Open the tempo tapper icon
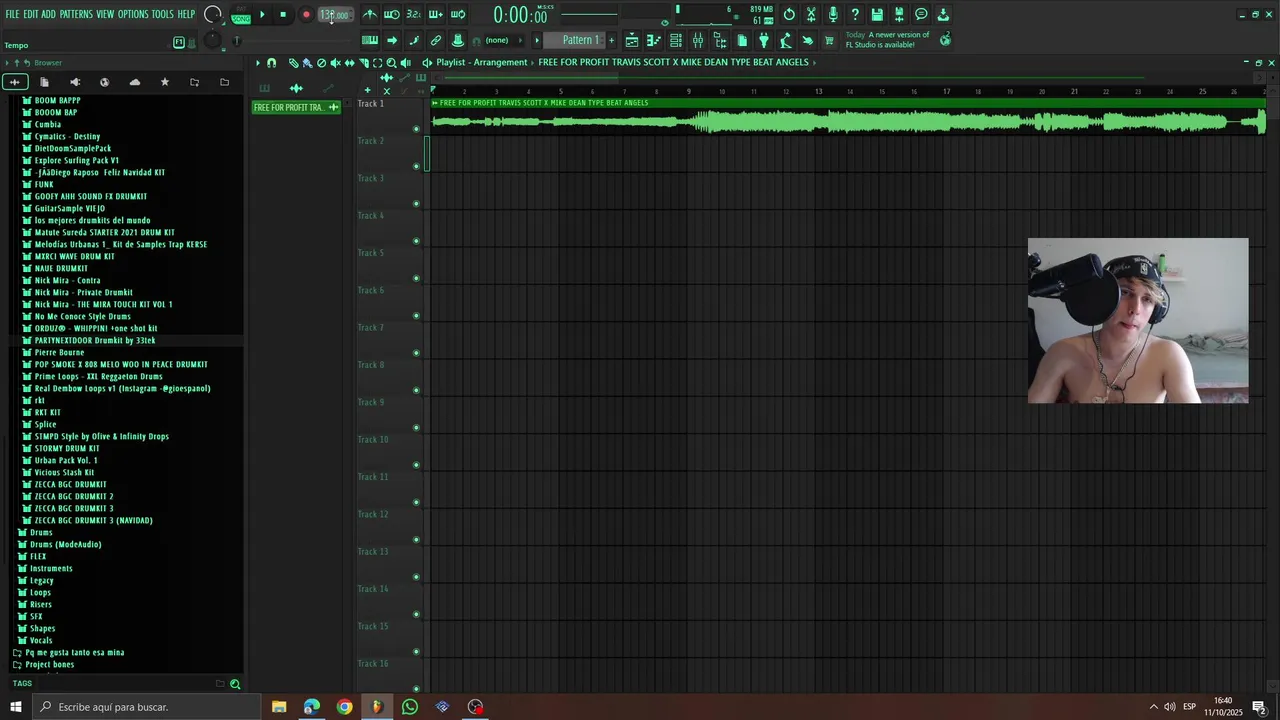 pos(786,40)
